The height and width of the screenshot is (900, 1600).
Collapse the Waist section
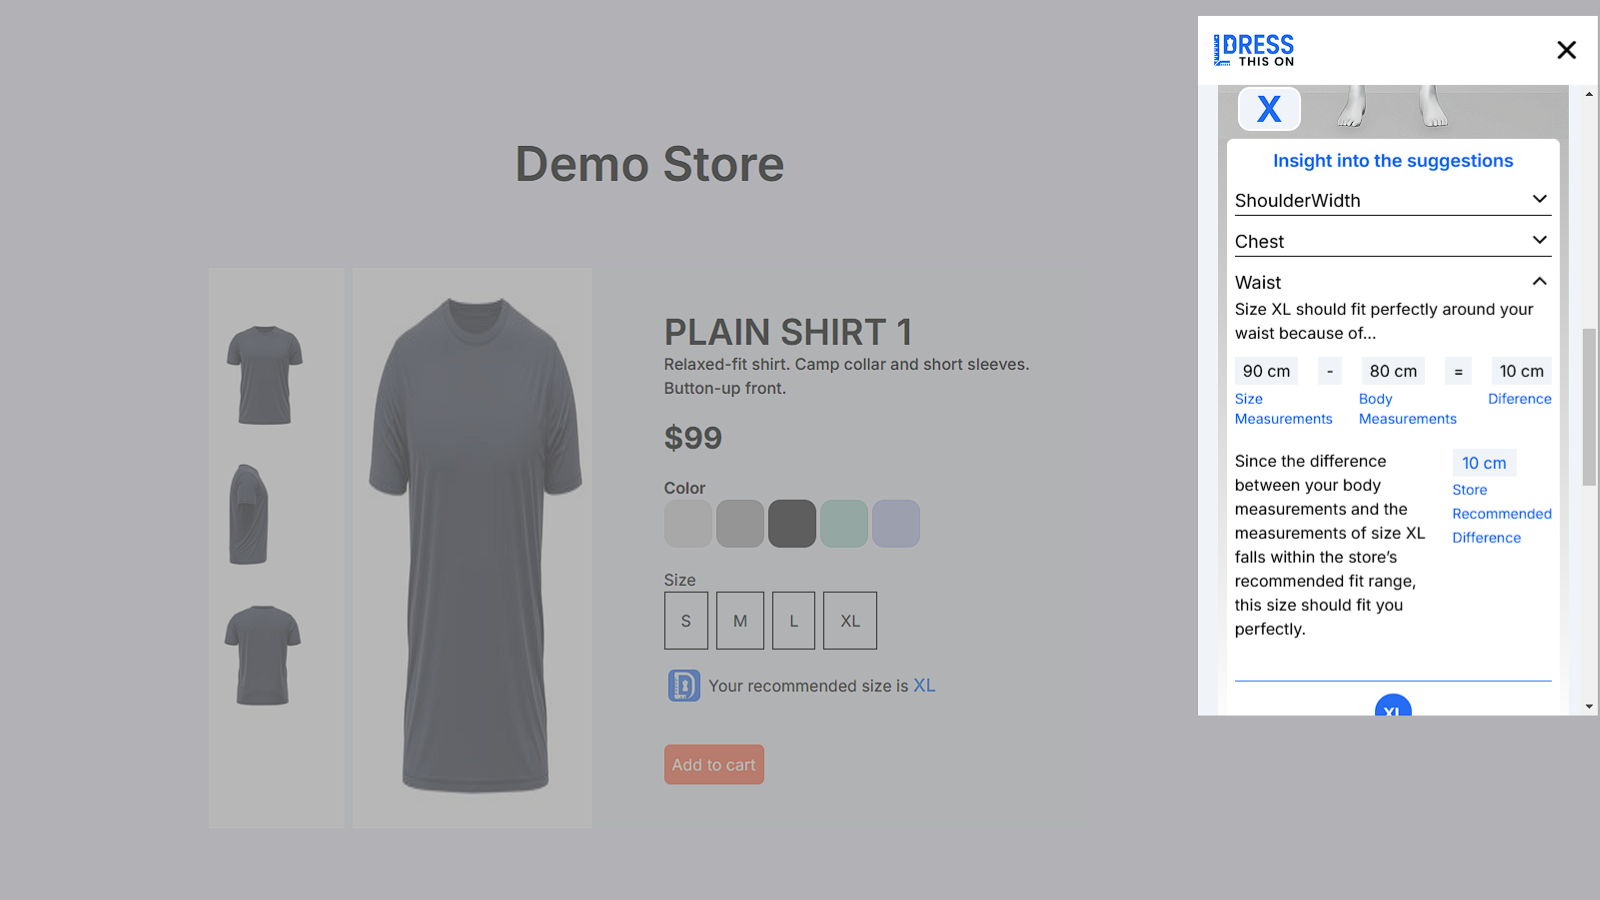1393,282
